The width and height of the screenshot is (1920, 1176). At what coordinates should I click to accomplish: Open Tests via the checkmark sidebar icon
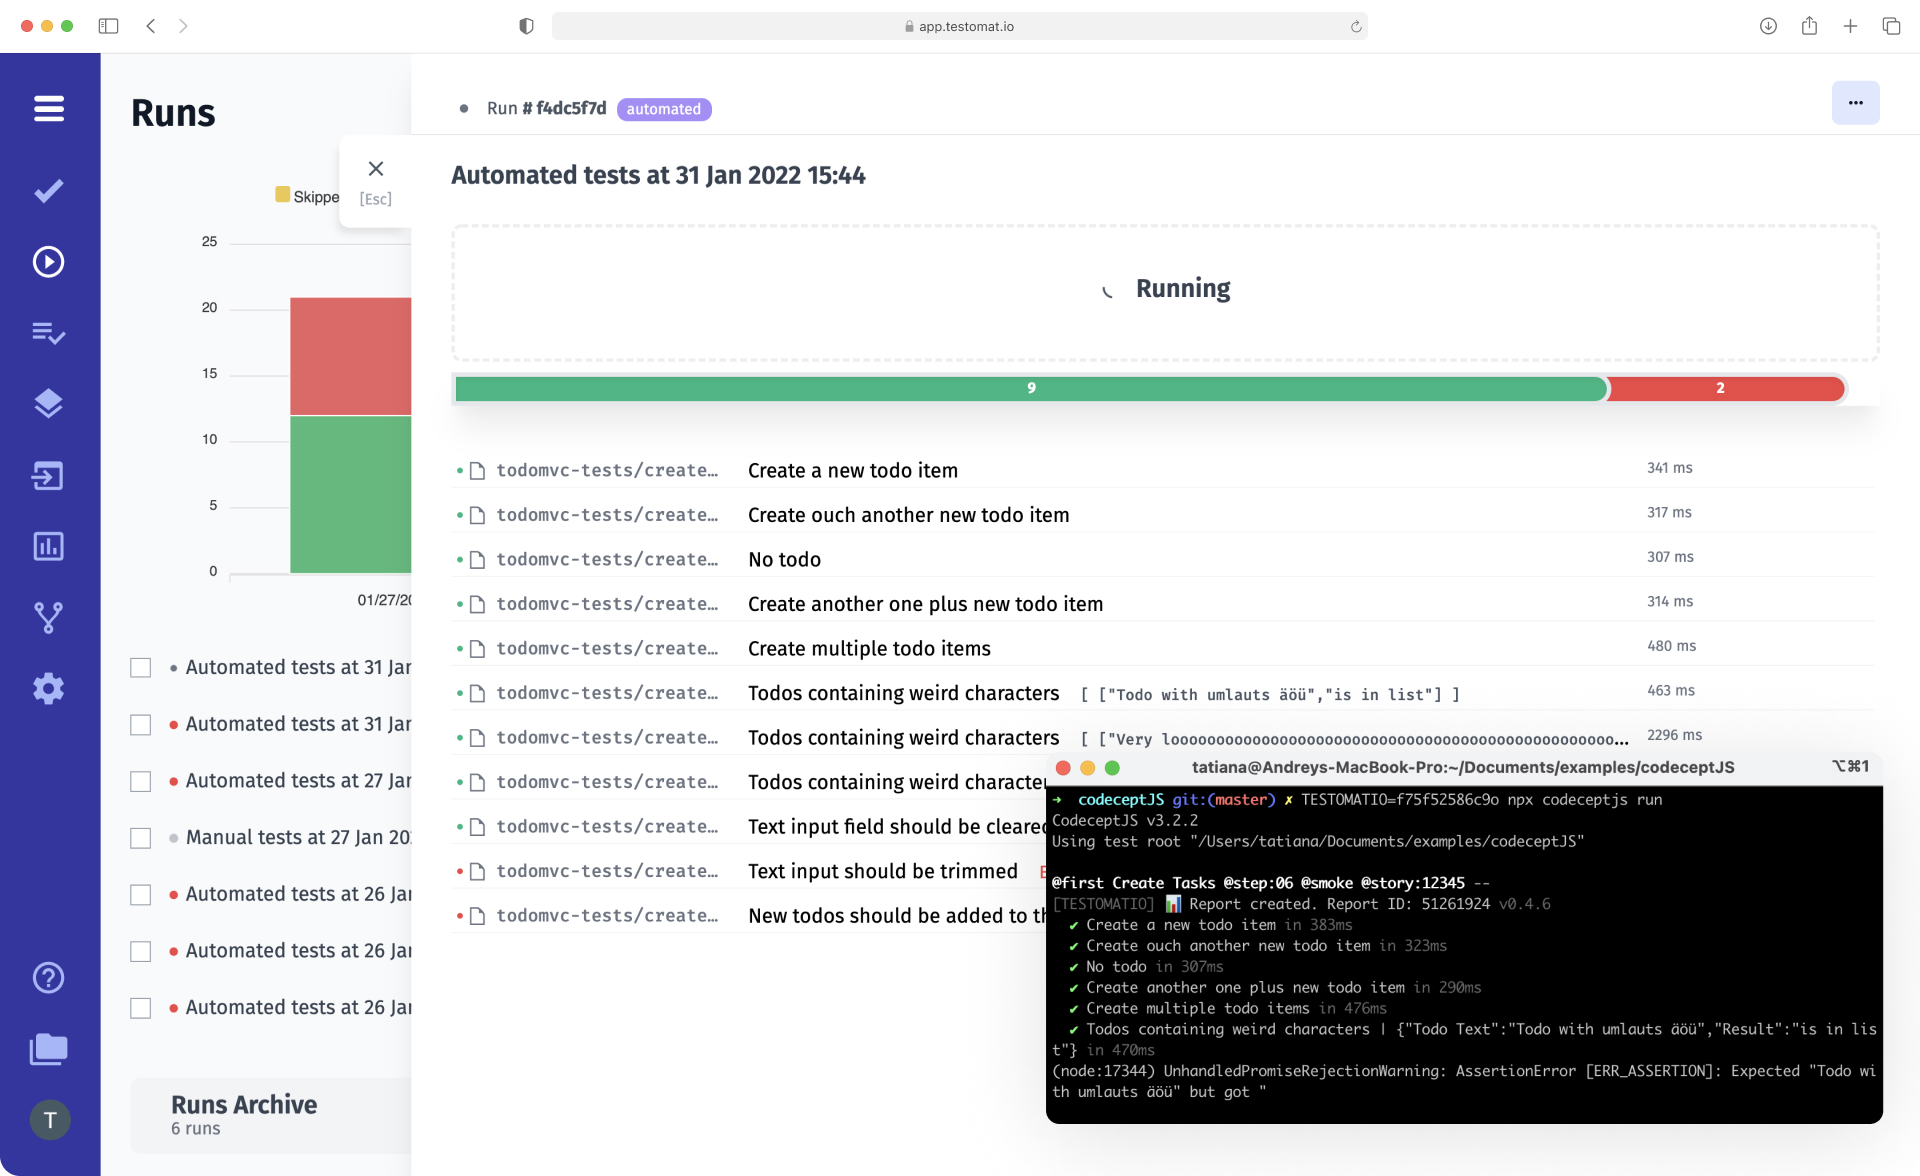pyautogui.click(x=49, y=190)
